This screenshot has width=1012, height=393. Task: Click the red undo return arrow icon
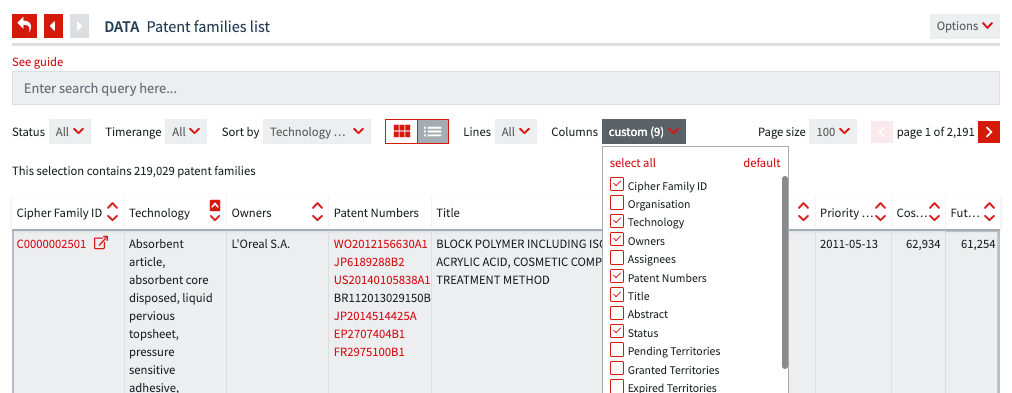click(25, 26)
